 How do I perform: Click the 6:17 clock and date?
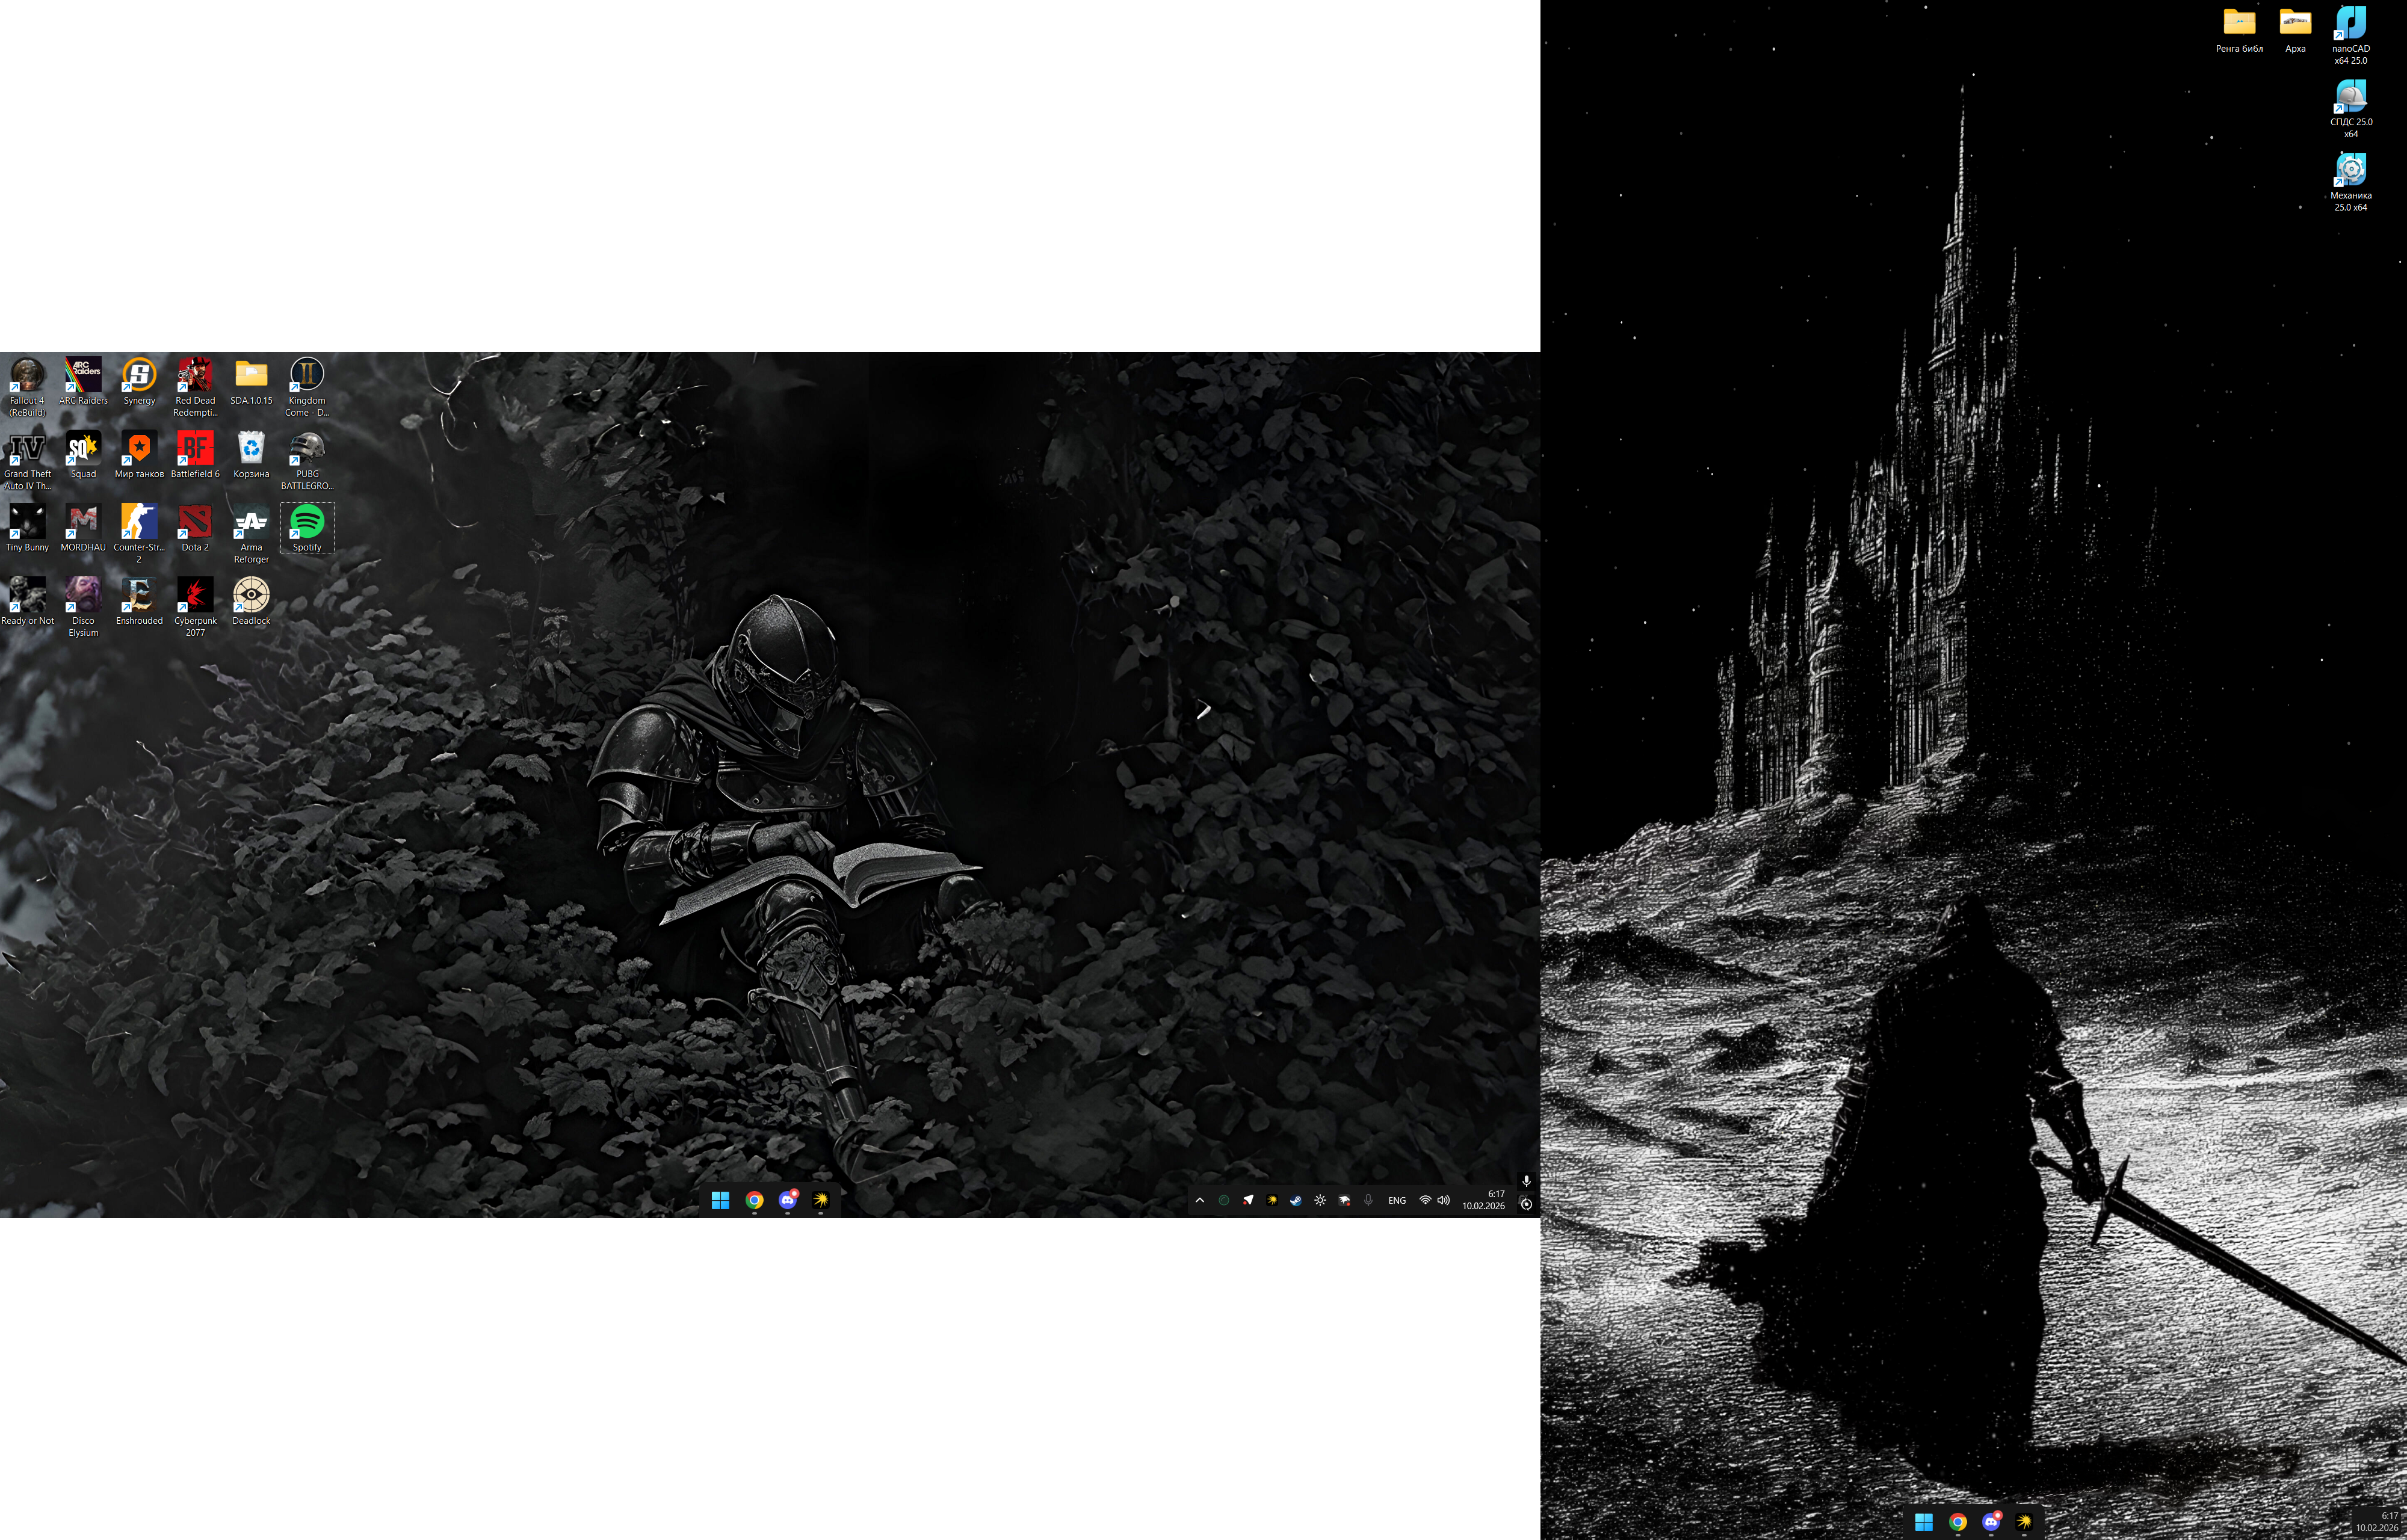click(1483, 1200)
